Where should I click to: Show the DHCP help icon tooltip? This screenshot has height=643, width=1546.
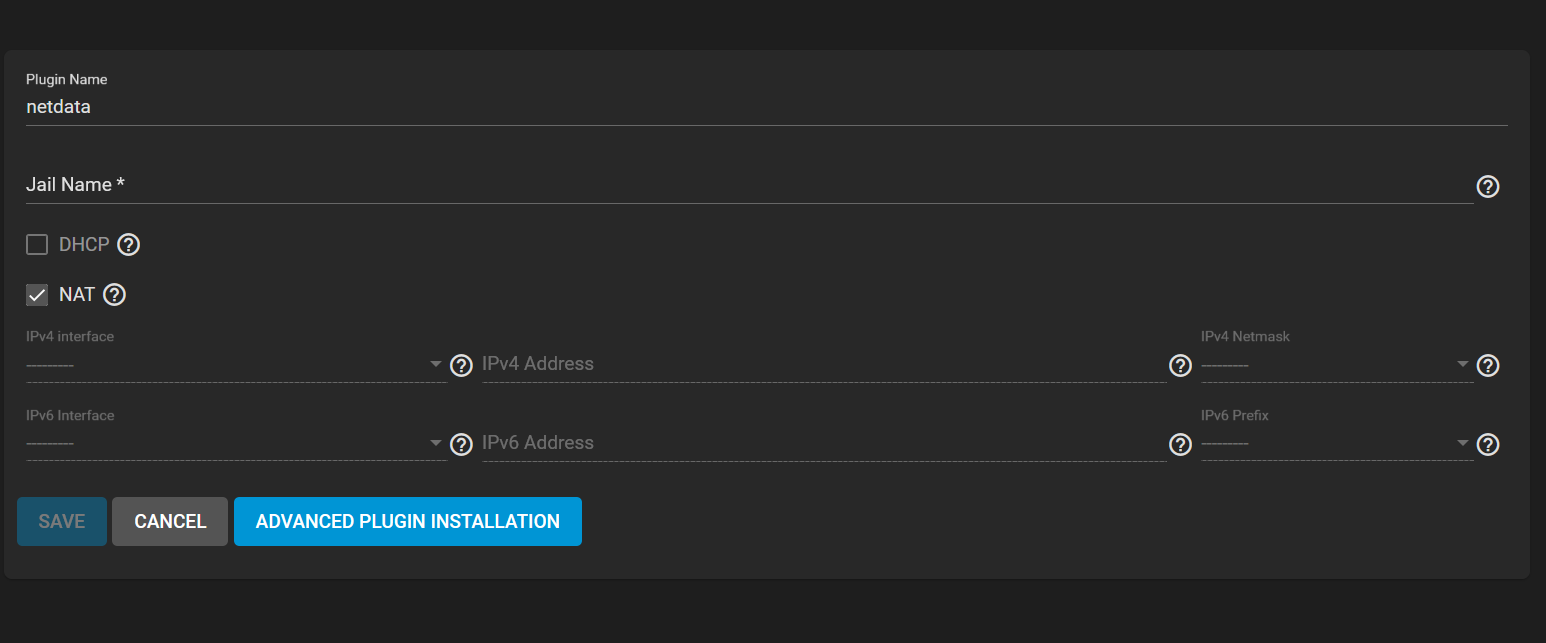[128, 244]
